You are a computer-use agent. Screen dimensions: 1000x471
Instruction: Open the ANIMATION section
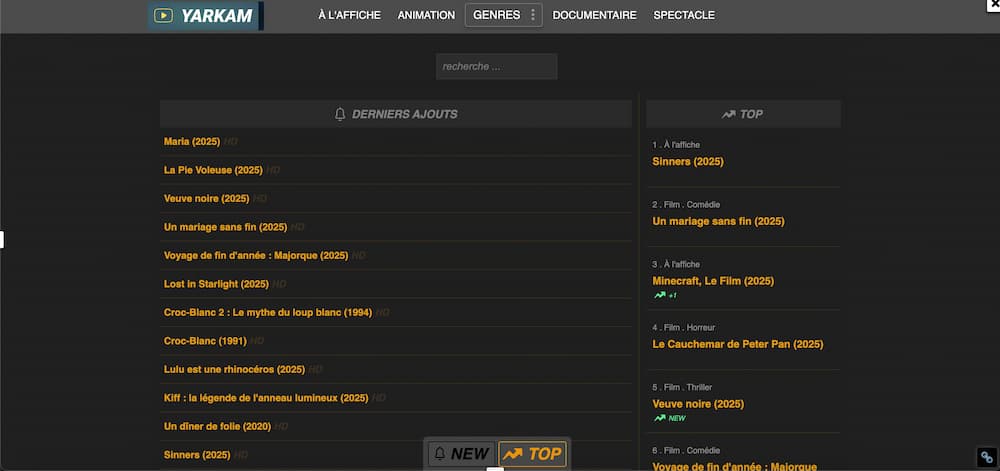426,15
